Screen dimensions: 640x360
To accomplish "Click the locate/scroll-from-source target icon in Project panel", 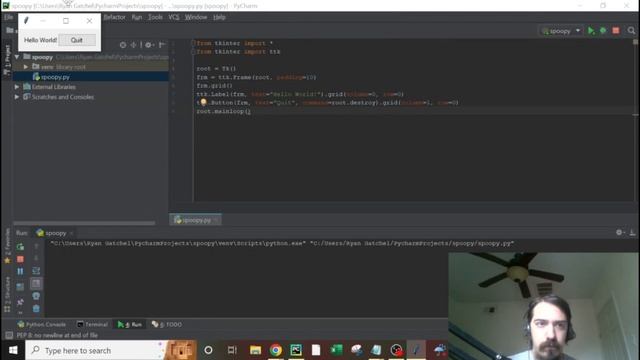I will pyautogui.click(x=123, y=45).
